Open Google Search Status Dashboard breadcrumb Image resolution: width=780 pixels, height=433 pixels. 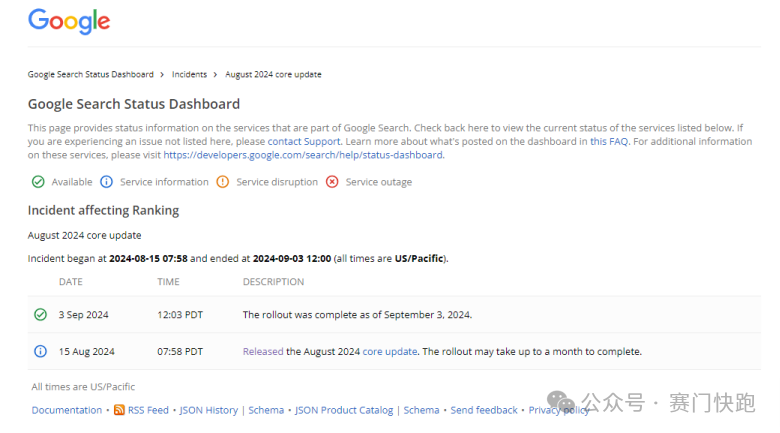tap(90, 74)
